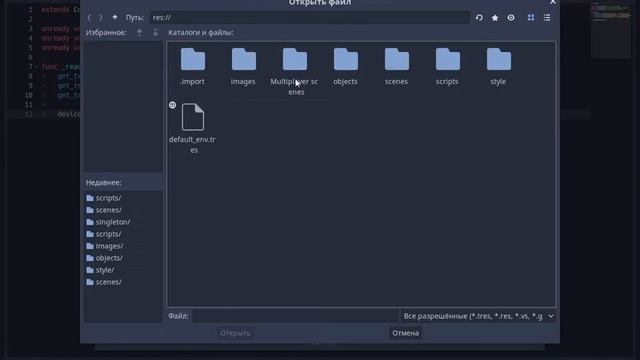
Task: Open the first recent scripts/ entry
Action: pos(104,198)
